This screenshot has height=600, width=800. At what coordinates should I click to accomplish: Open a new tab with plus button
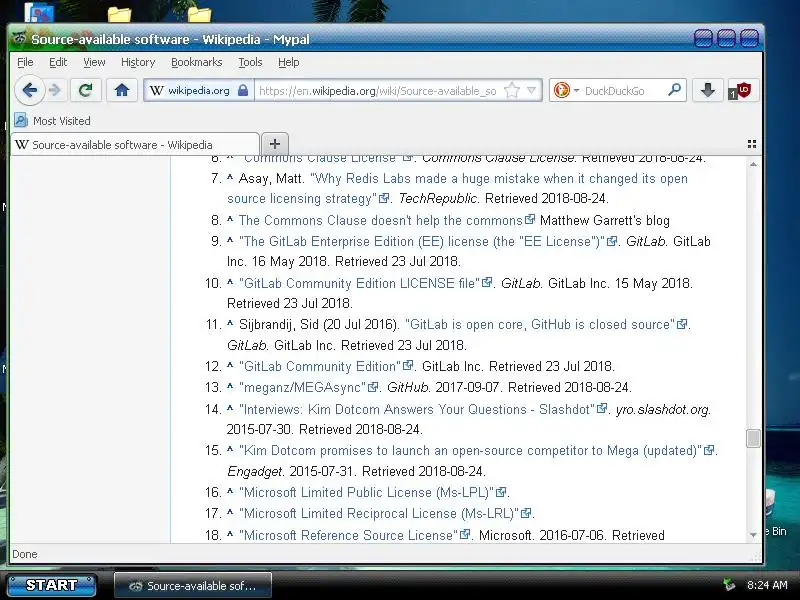(274, 144)
